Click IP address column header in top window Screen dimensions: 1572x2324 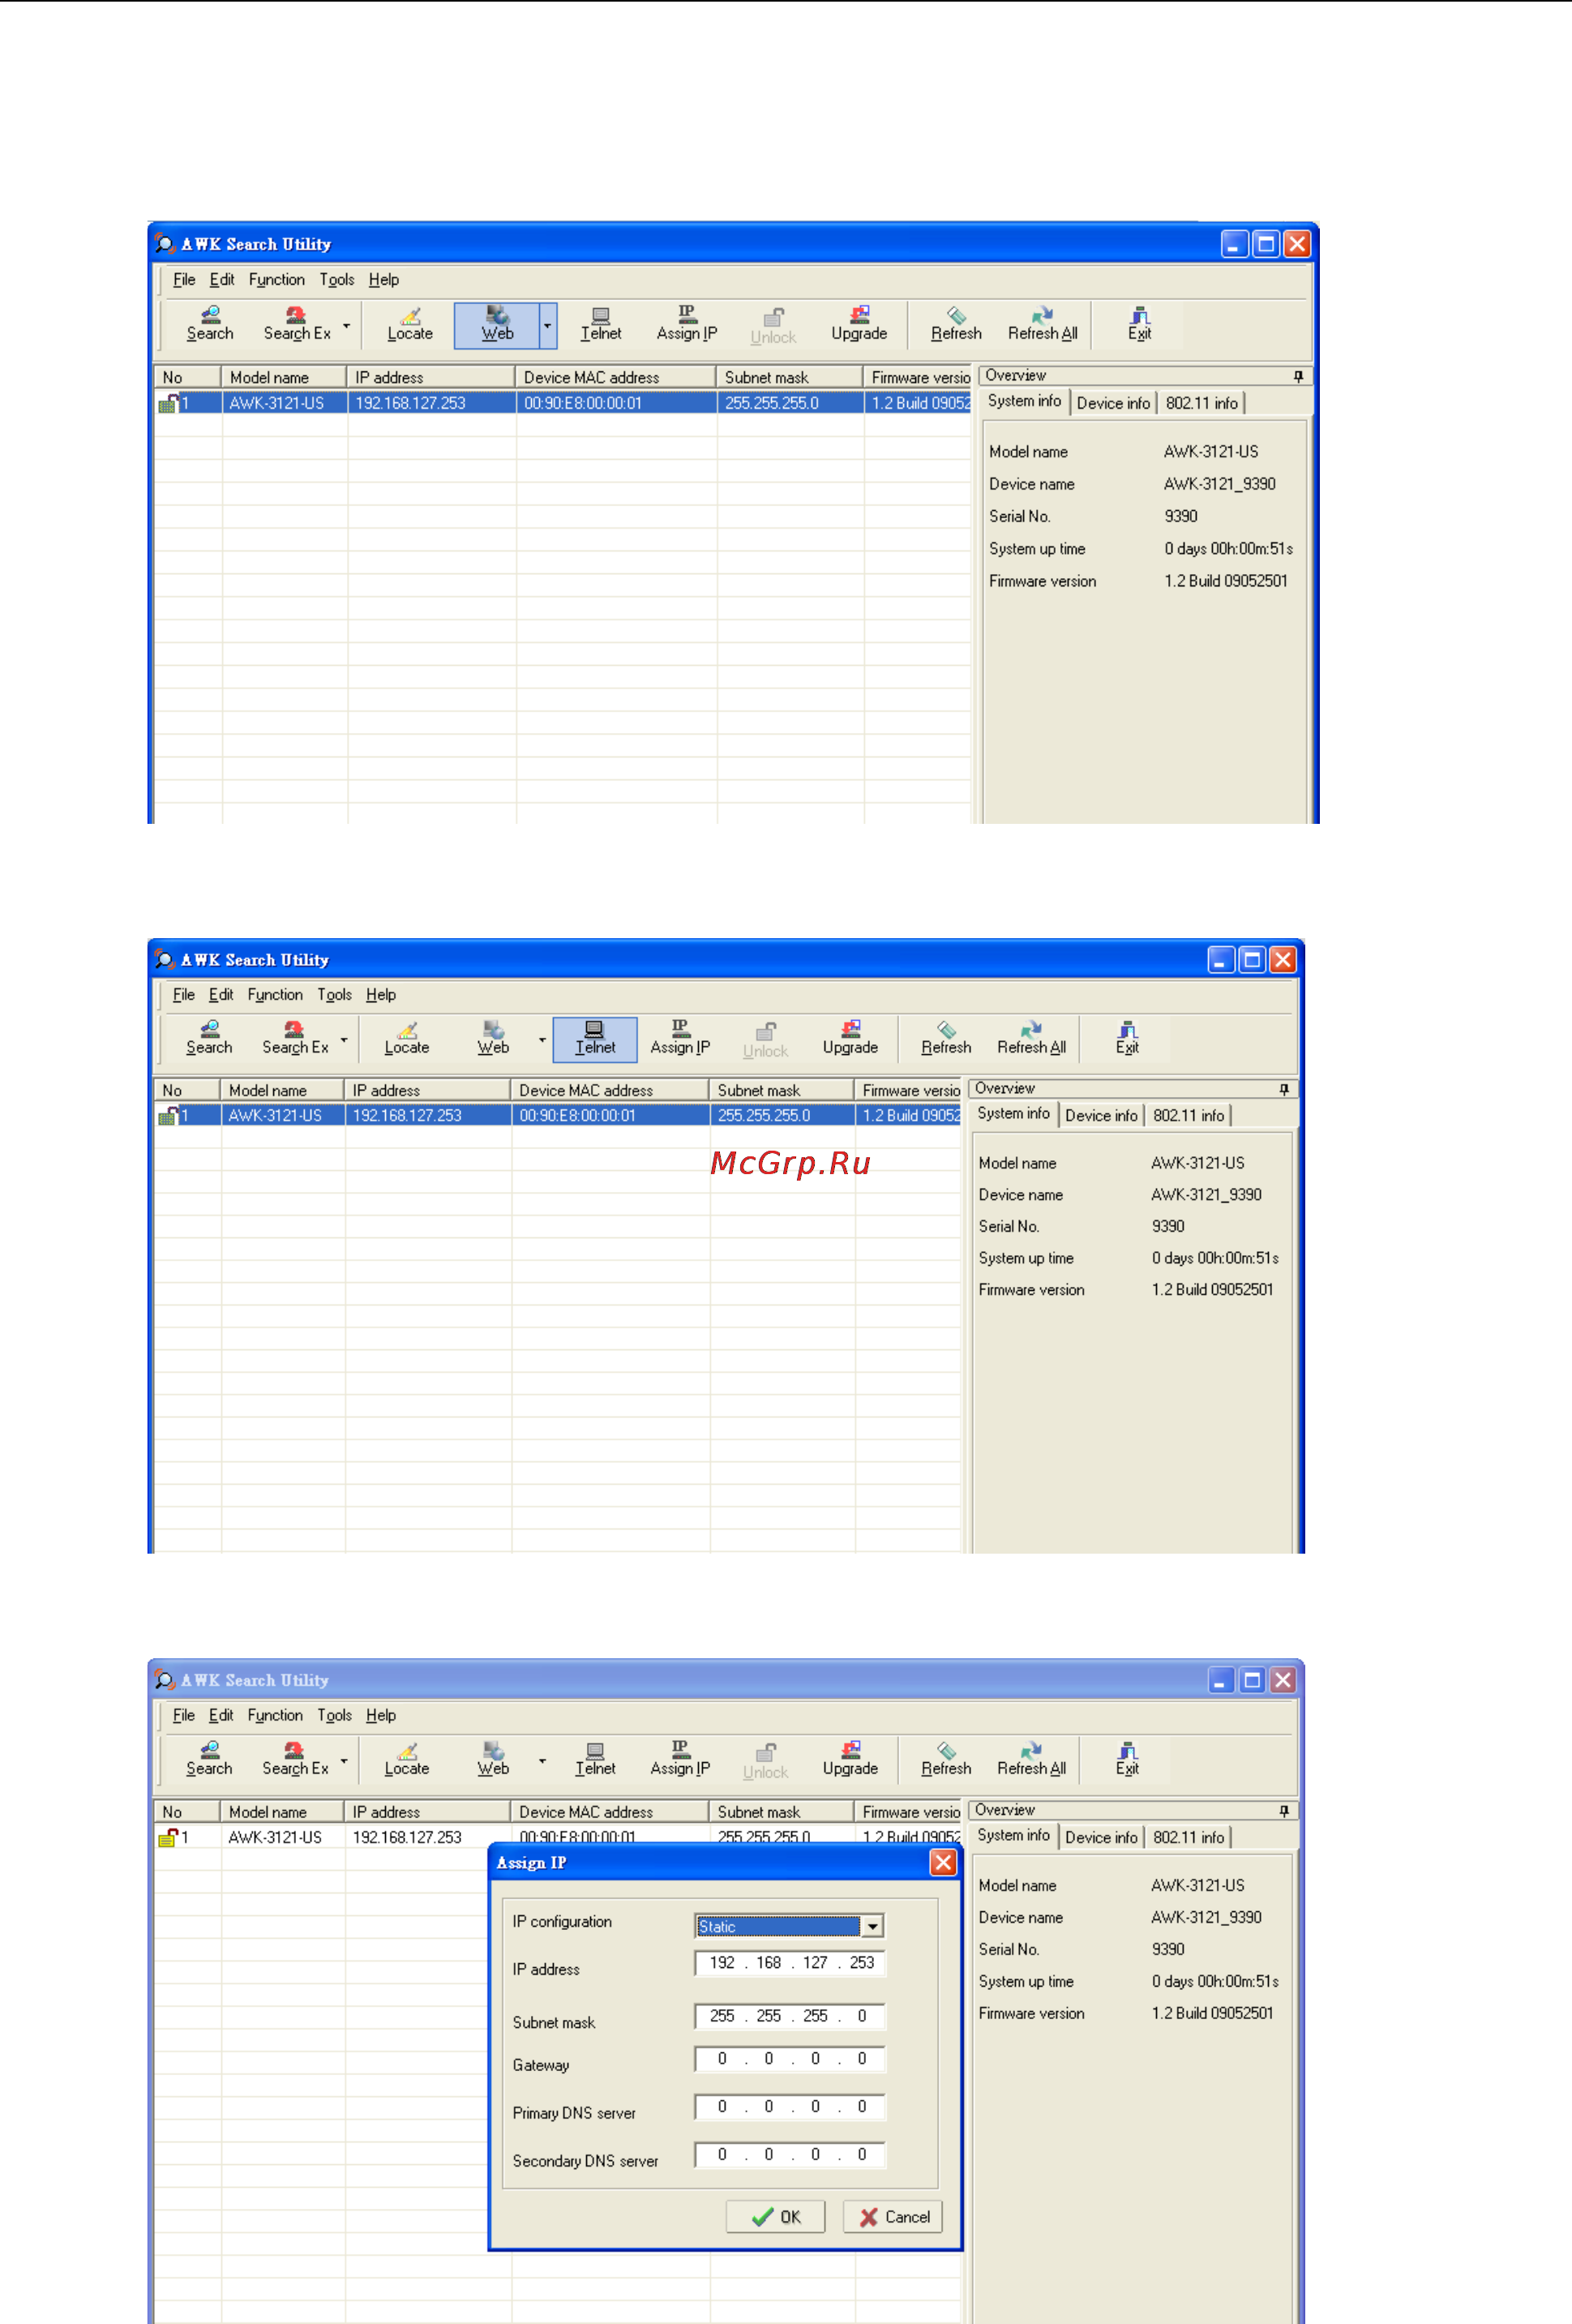coord(431,377)
